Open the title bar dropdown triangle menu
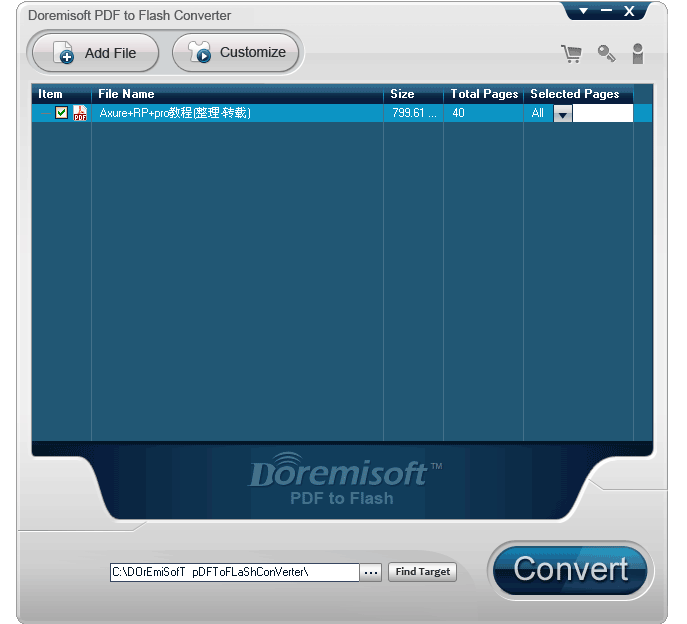The width and height of the screenshot is (687, 624). click(x=583, y=11)
